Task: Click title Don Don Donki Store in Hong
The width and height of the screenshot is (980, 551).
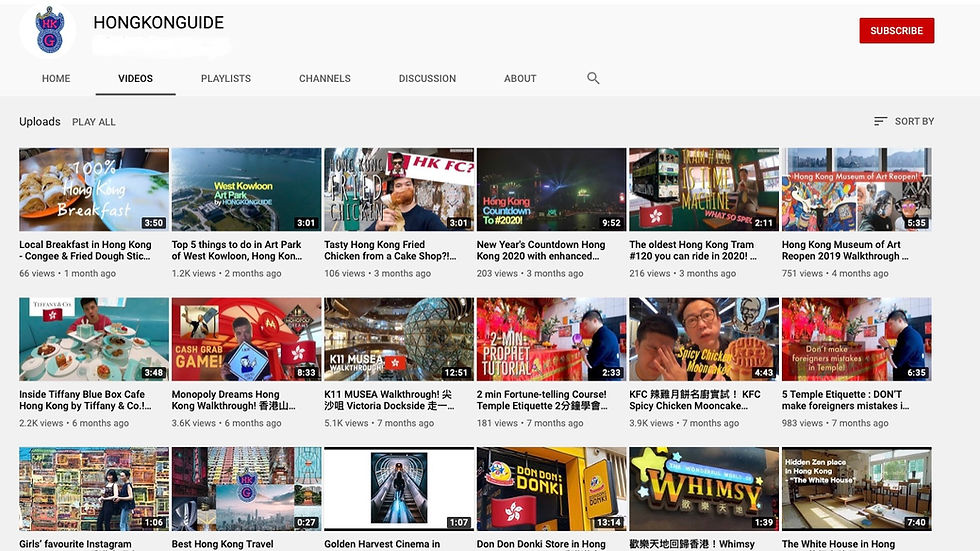Action: click(541, 545)
